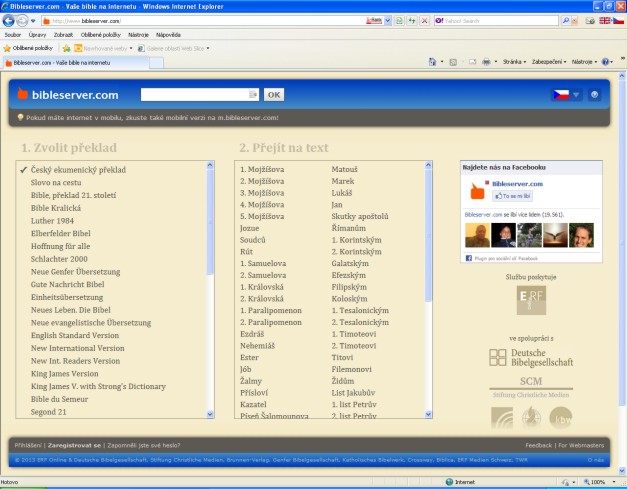Image resolution: width=627 pixels, height=489 pixels.
Task: Click the Bibleserver.com Facebook page link
Action: click(517, 184)
